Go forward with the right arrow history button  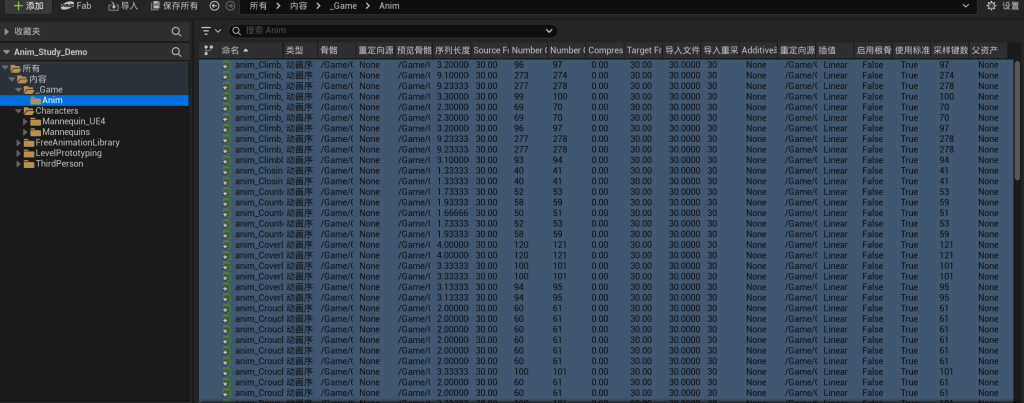pos(230,6)
